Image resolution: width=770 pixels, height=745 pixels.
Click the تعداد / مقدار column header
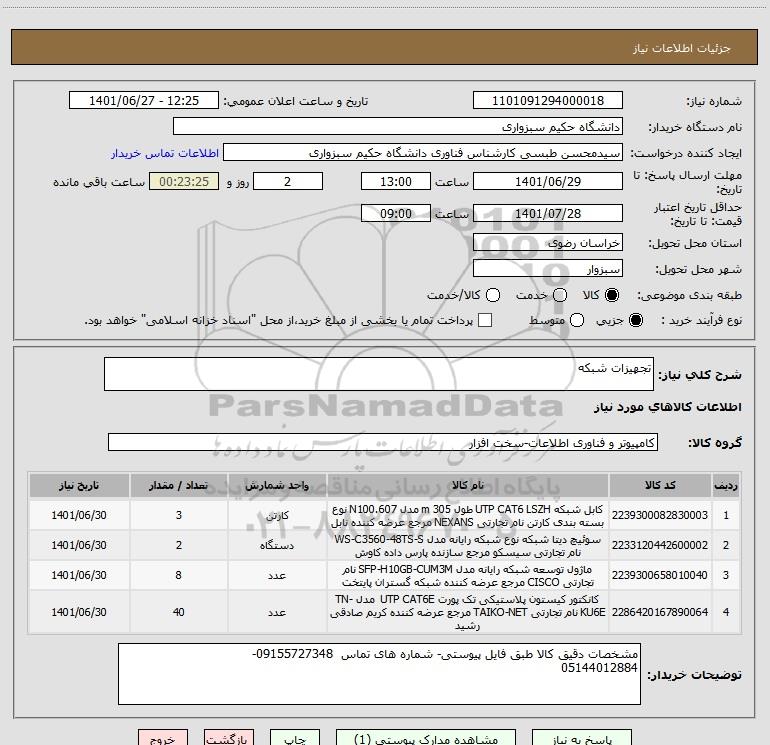[178, 485]
